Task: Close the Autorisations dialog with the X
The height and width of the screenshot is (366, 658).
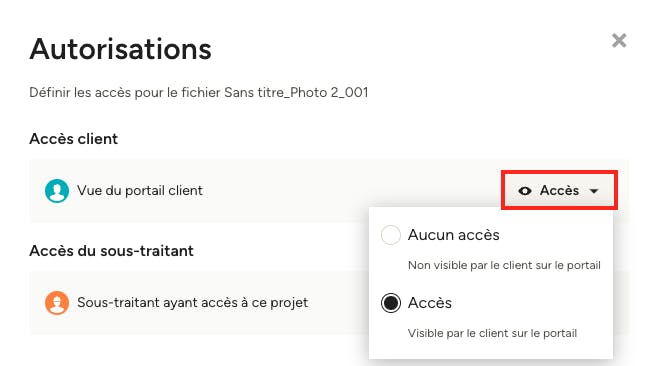Action: click(619, 41)
